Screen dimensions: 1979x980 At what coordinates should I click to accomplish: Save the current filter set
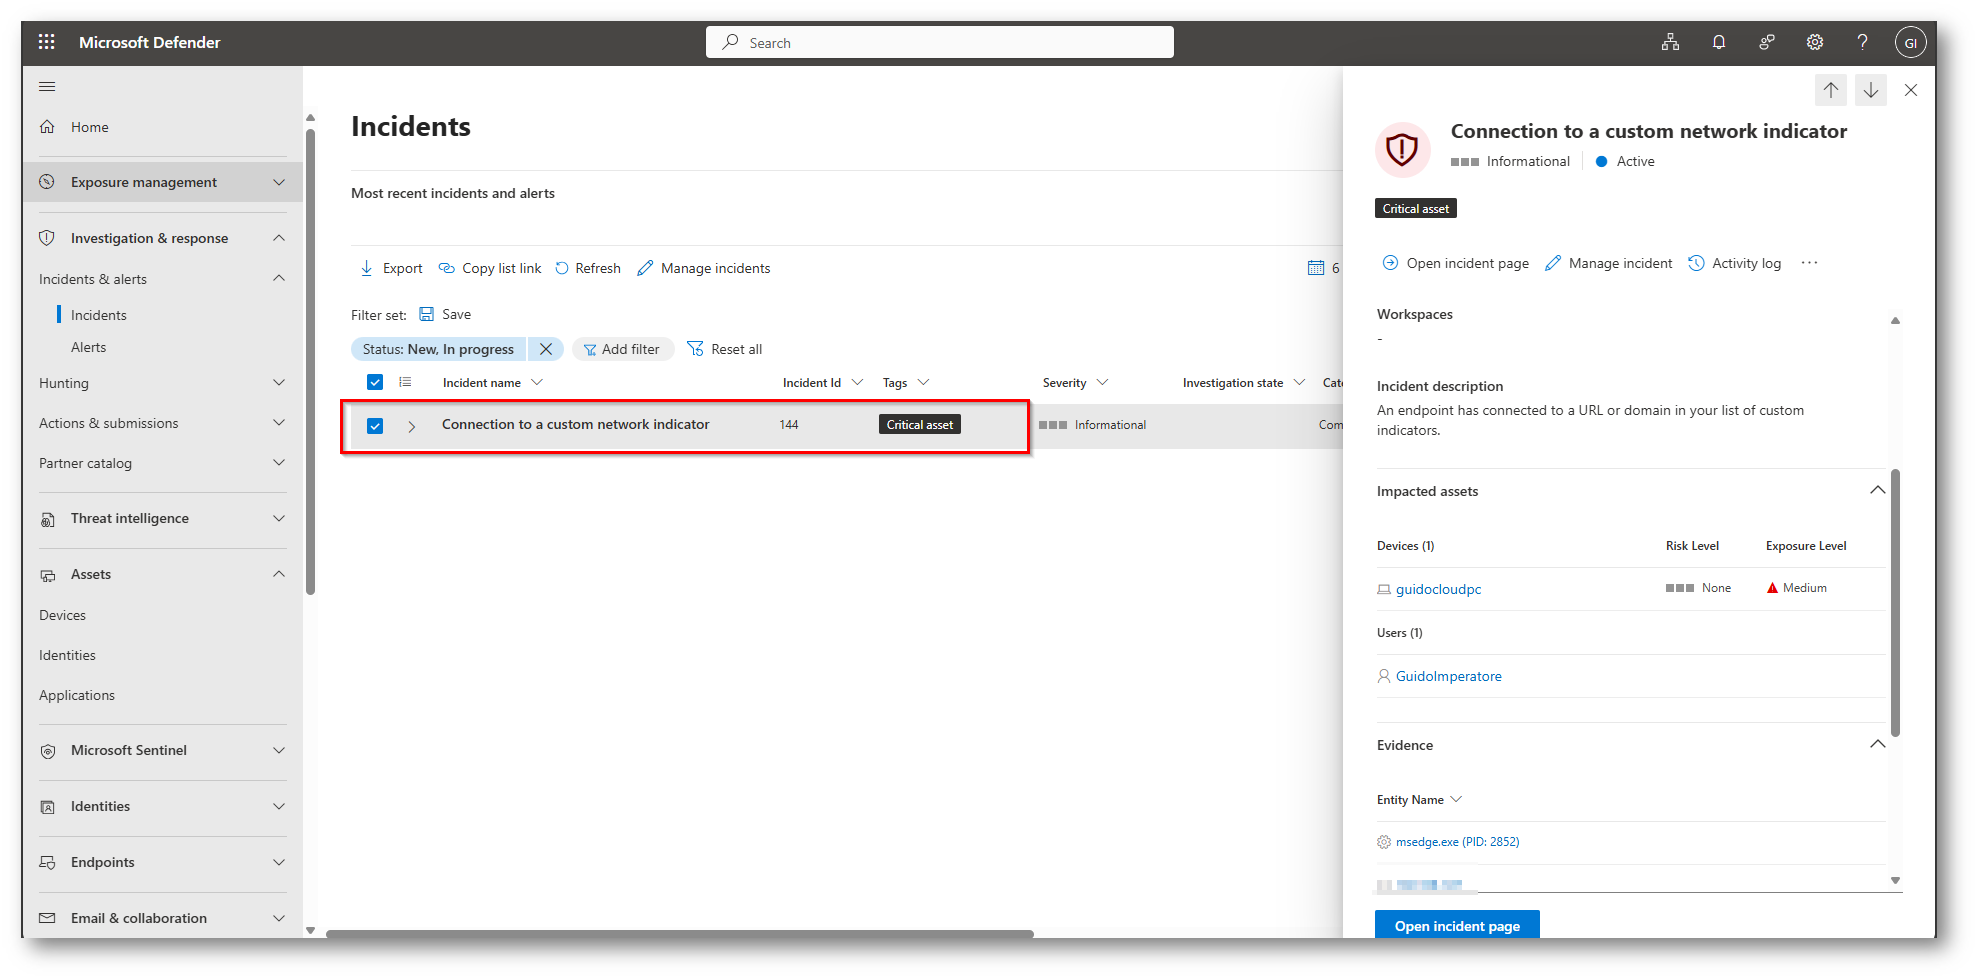point(445,314)
